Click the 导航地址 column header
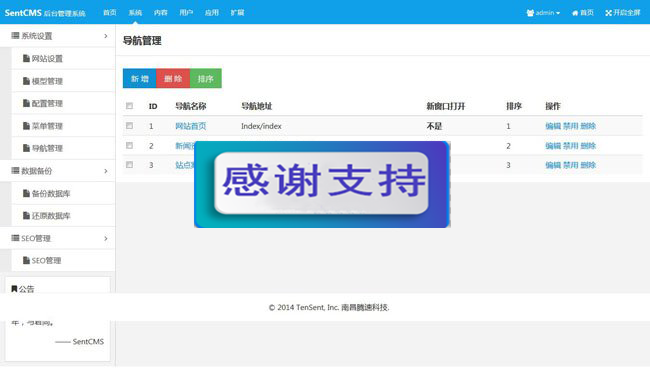The image size is (650, 391). point(257,106)
